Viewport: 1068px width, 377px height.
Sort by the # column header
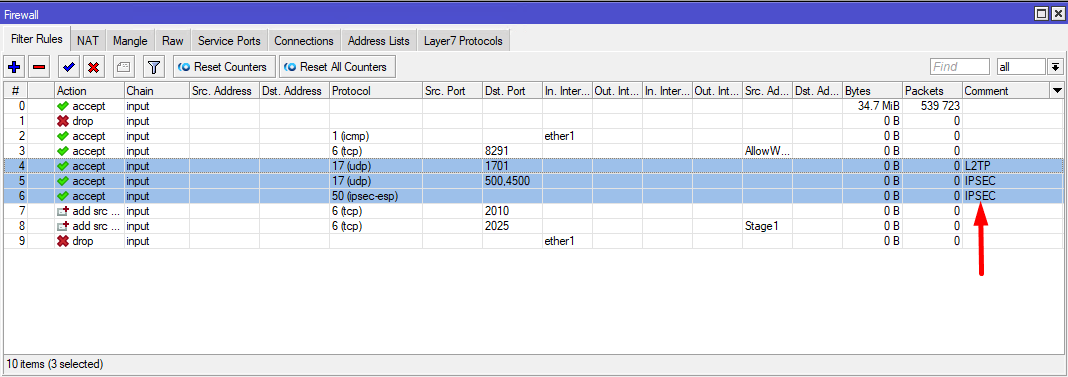[x=16, y=91]
